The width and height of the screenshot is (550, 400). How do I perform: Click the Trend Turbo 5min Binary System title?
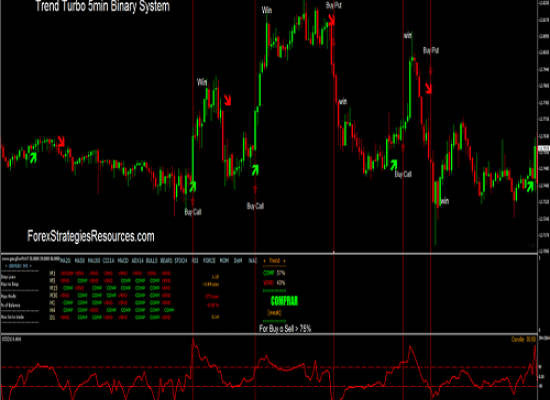103,6
